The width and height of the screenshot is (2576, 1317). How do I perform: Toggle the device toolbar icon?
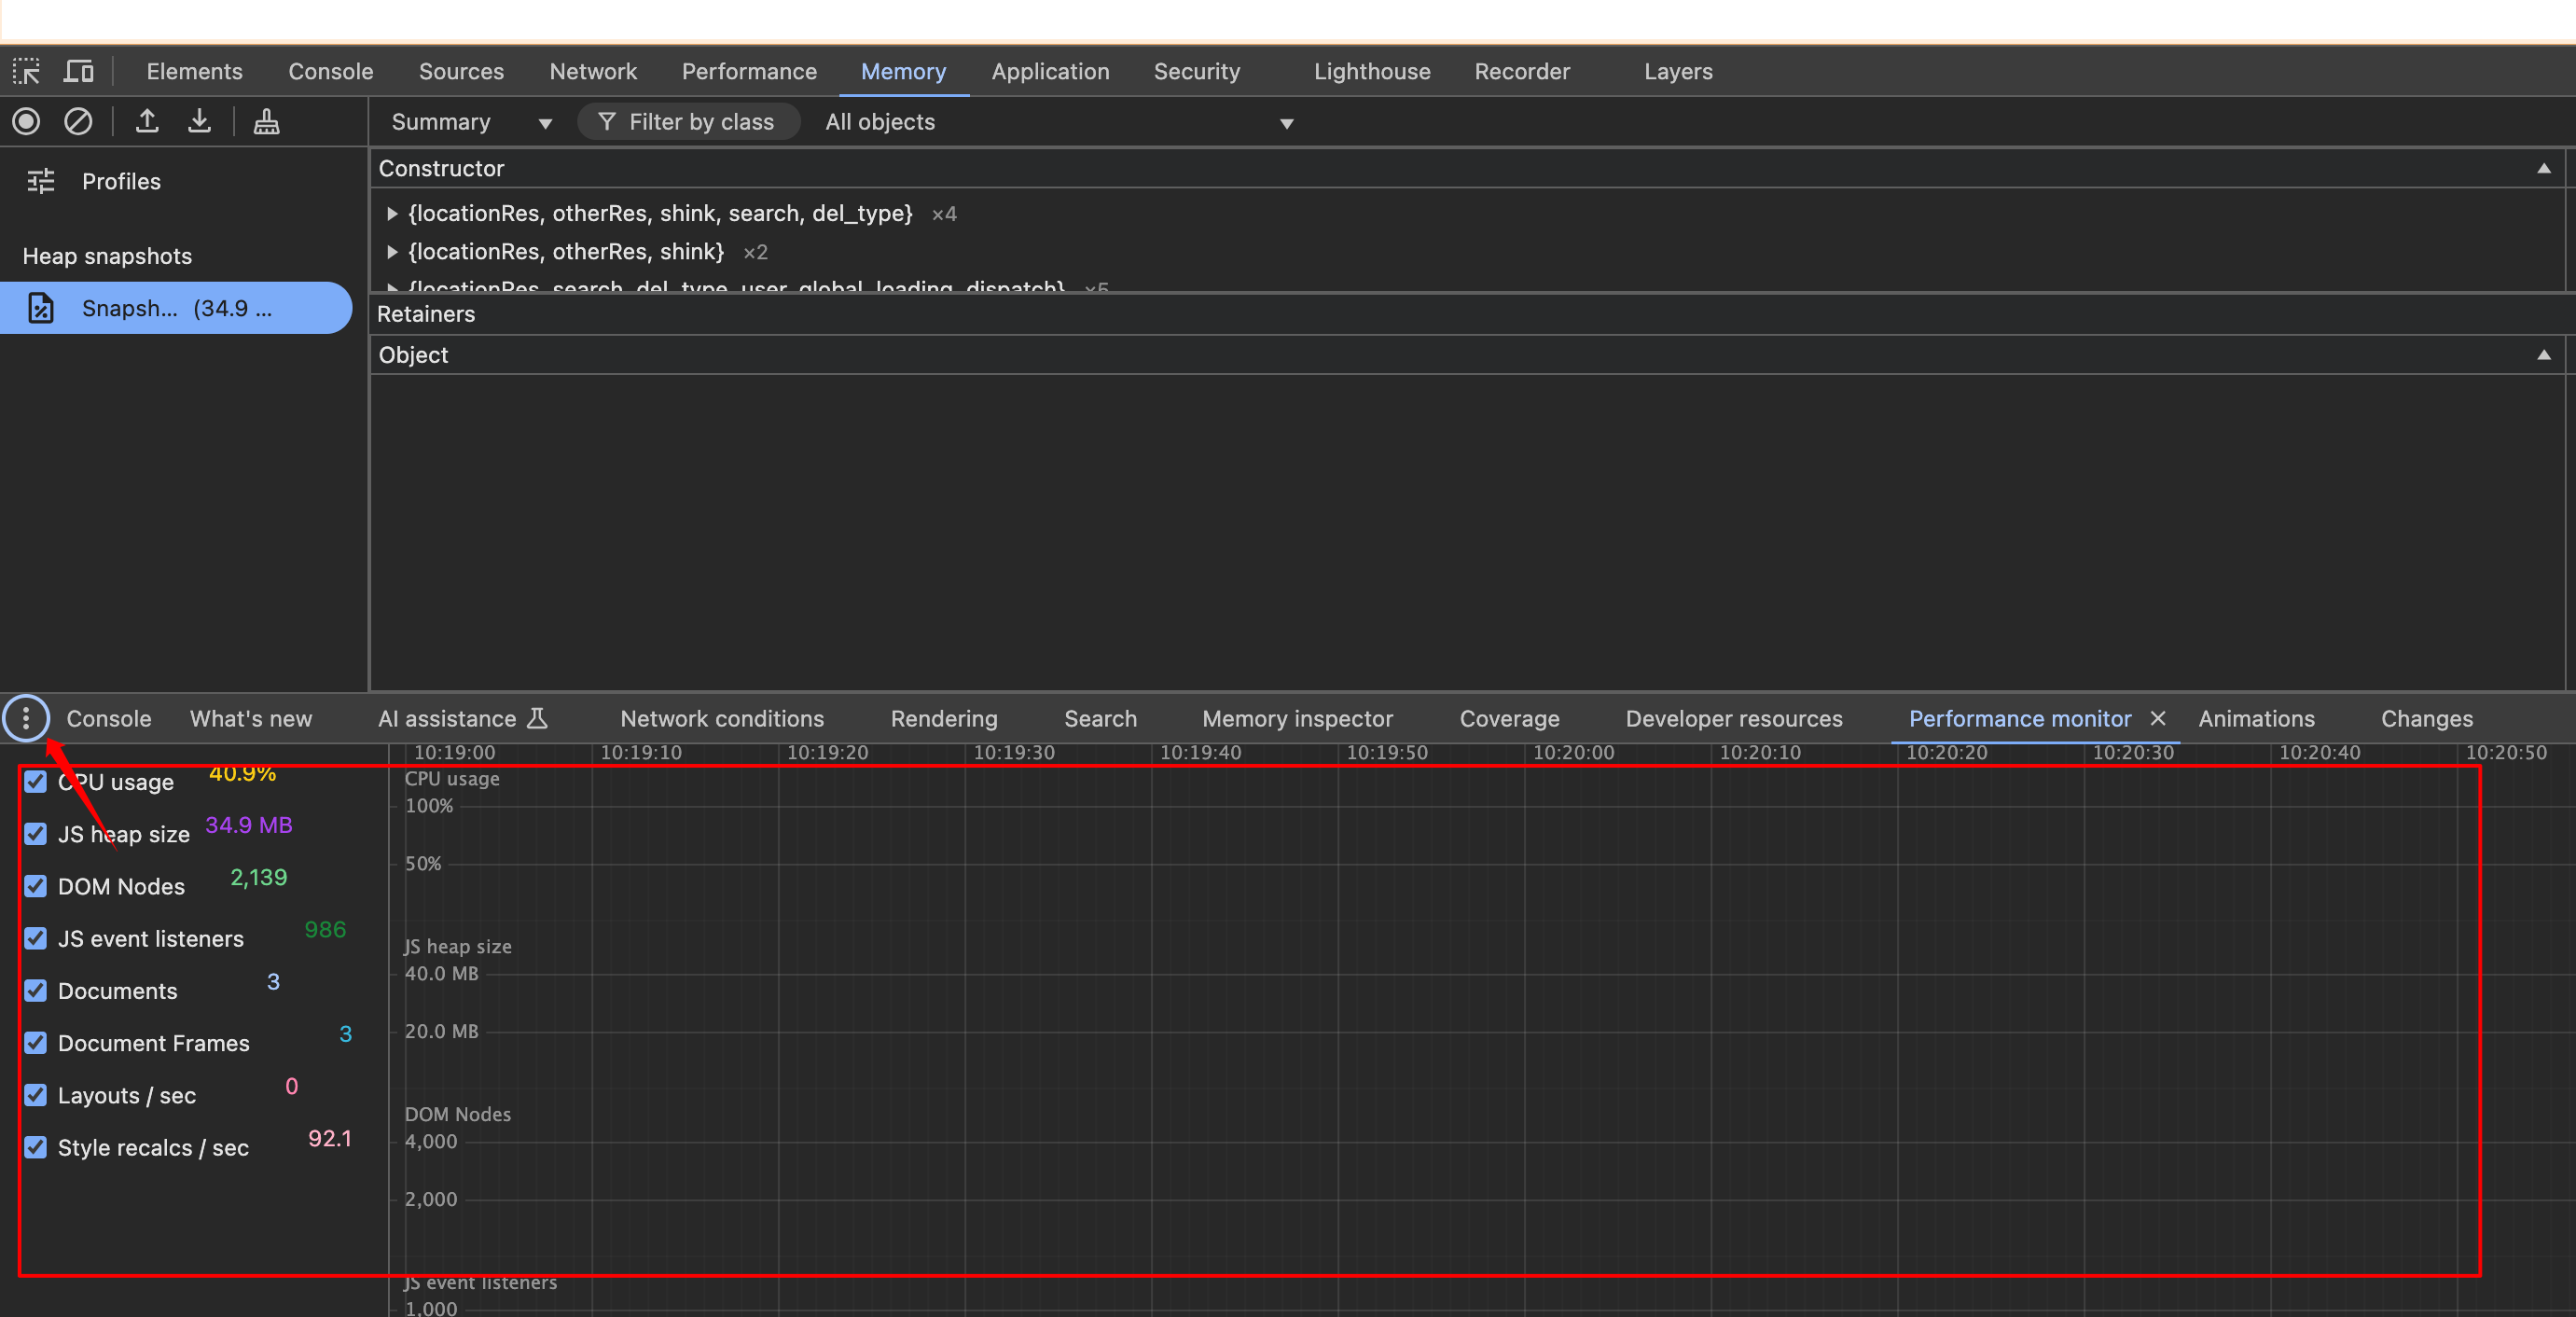click(x=78, y=71)
